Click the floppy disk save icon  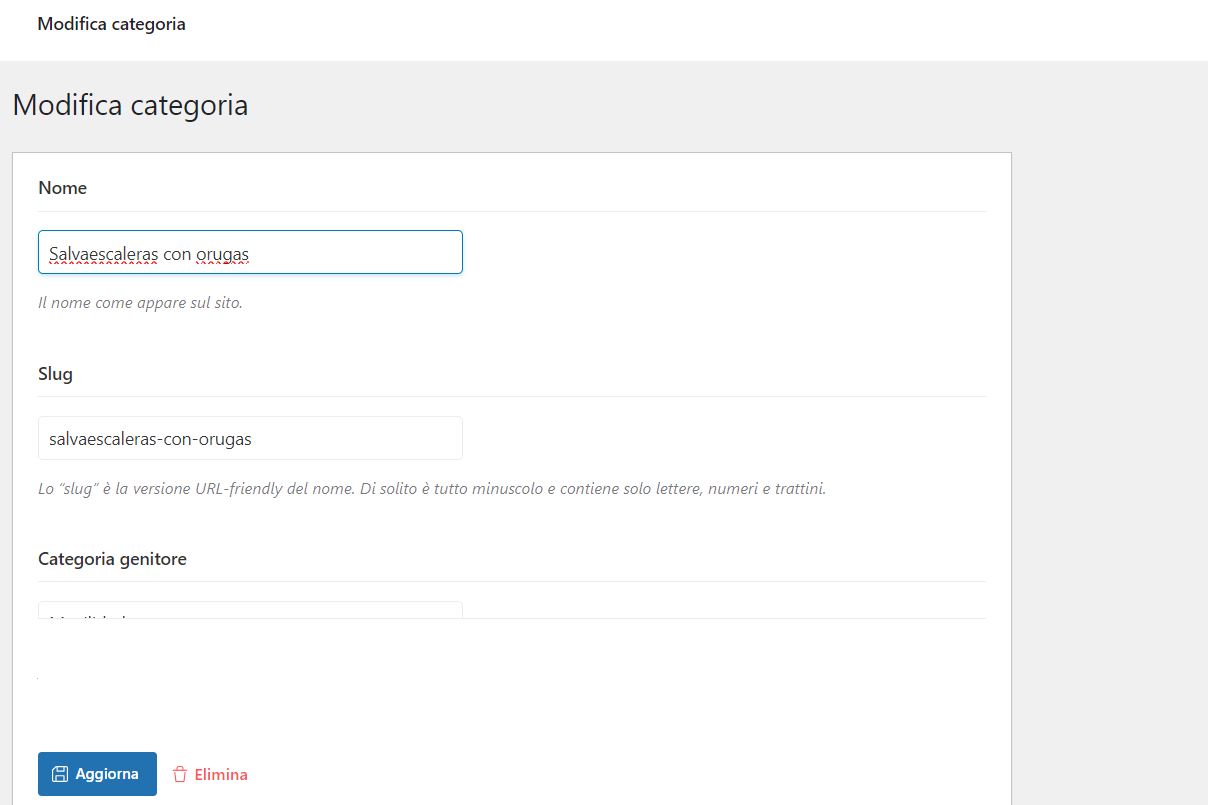pos(60,774)
